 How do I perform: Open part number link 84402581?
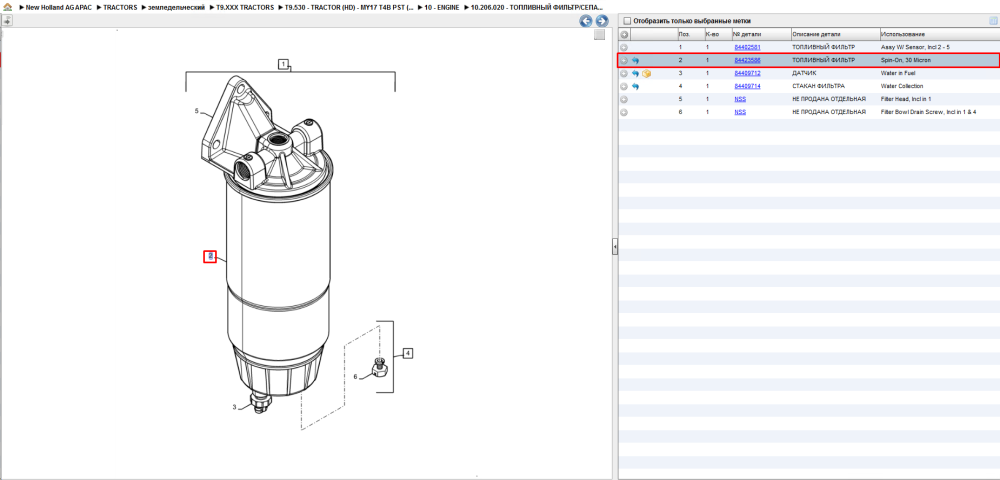[747, 47]
